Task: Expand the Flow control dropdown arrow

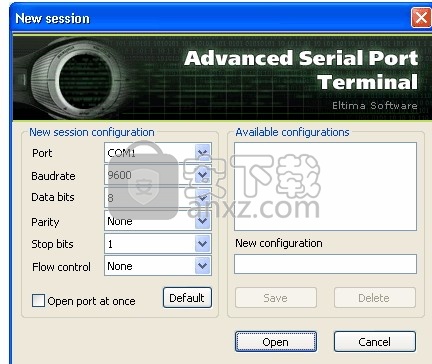Action: (203, 266)
